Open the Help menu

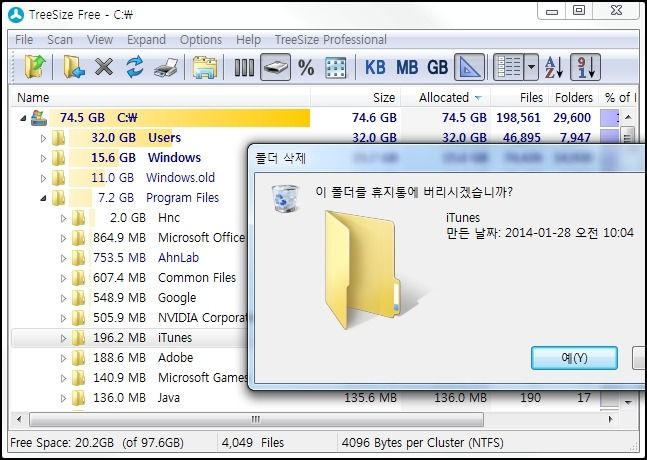(248, 40)
